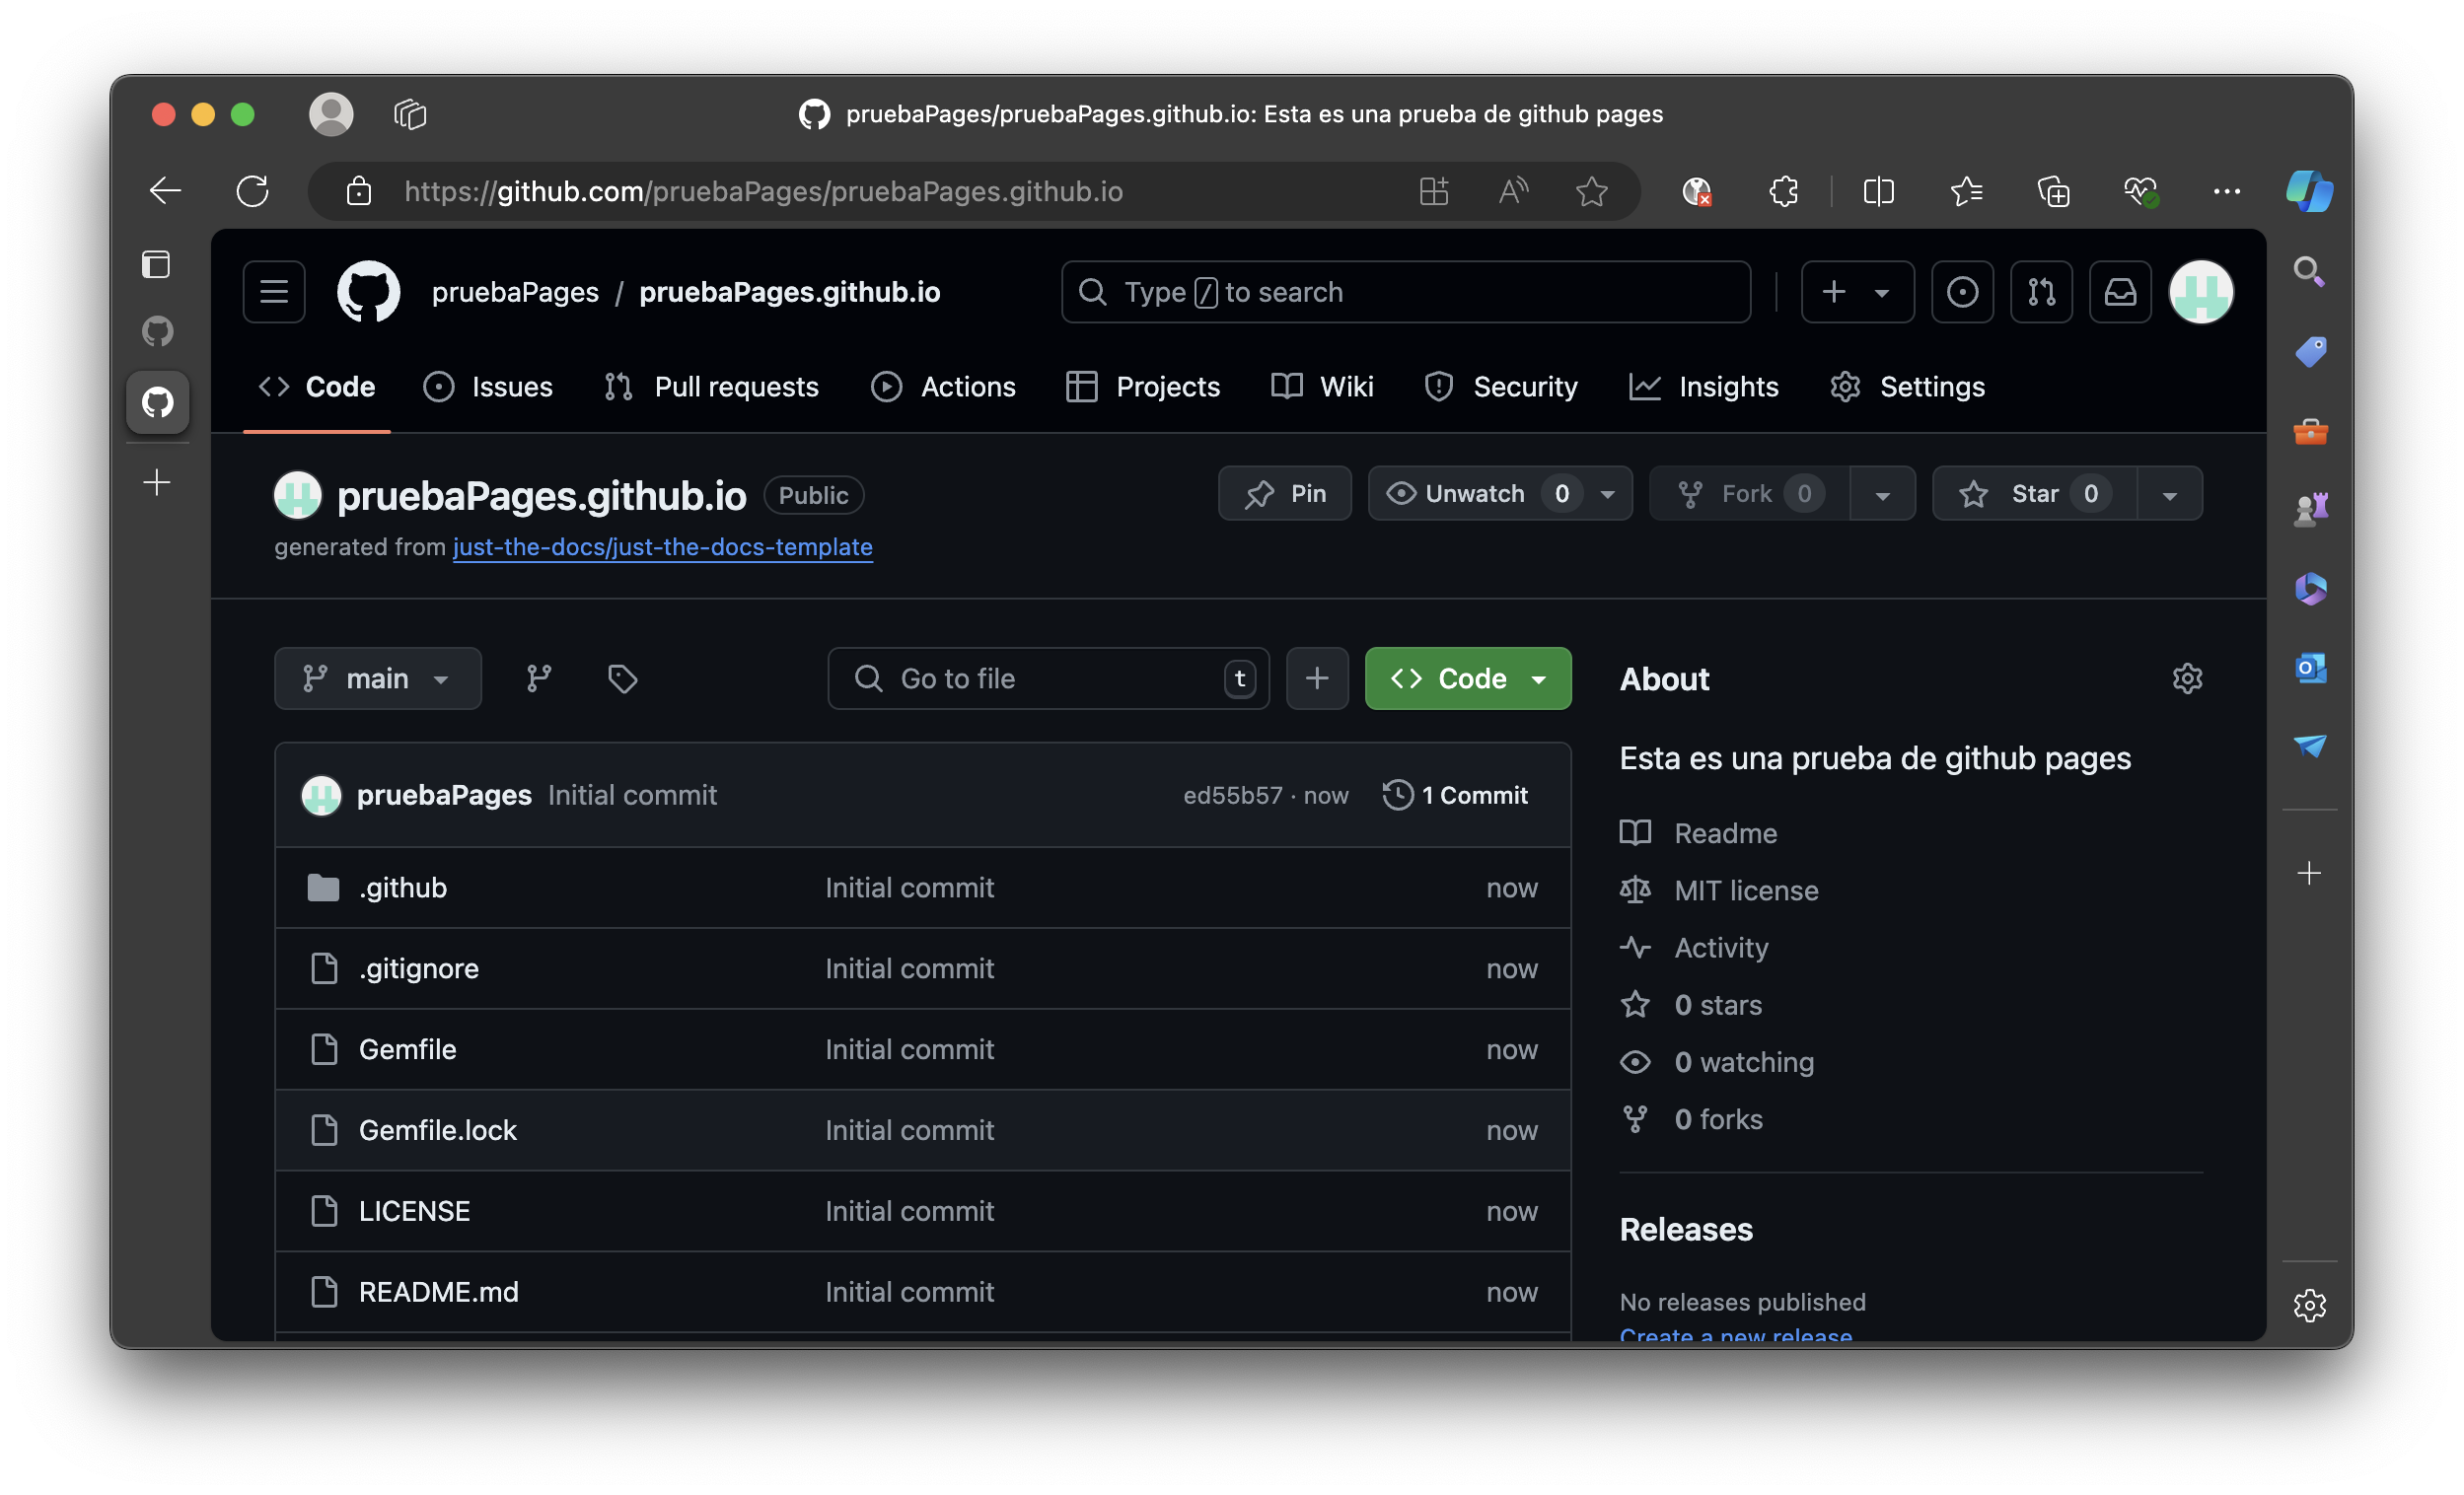Image resolution: width=2464 pixels, height=1495 pixels.
Task: Expand the main branch selector dropdown
Action: pyautogui.click(x=377, y=677)
